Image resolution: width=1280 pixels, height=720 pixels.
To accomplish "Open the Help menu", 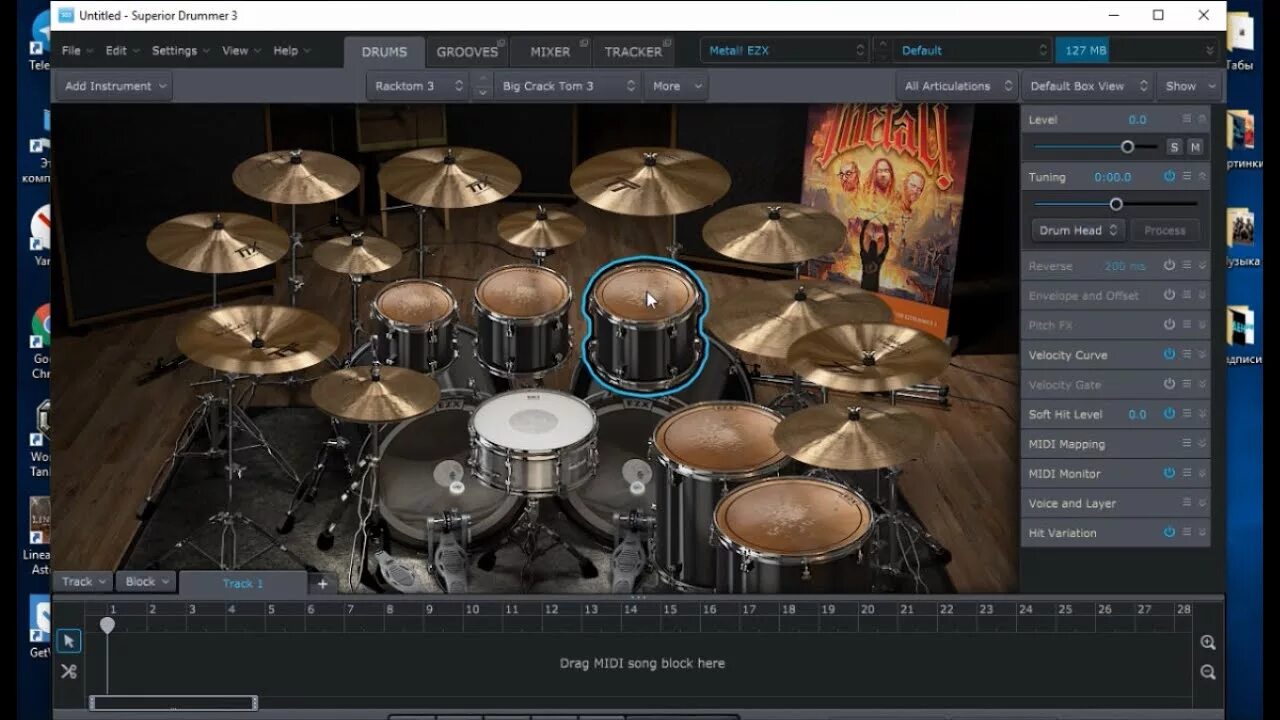I will point(291,50).
